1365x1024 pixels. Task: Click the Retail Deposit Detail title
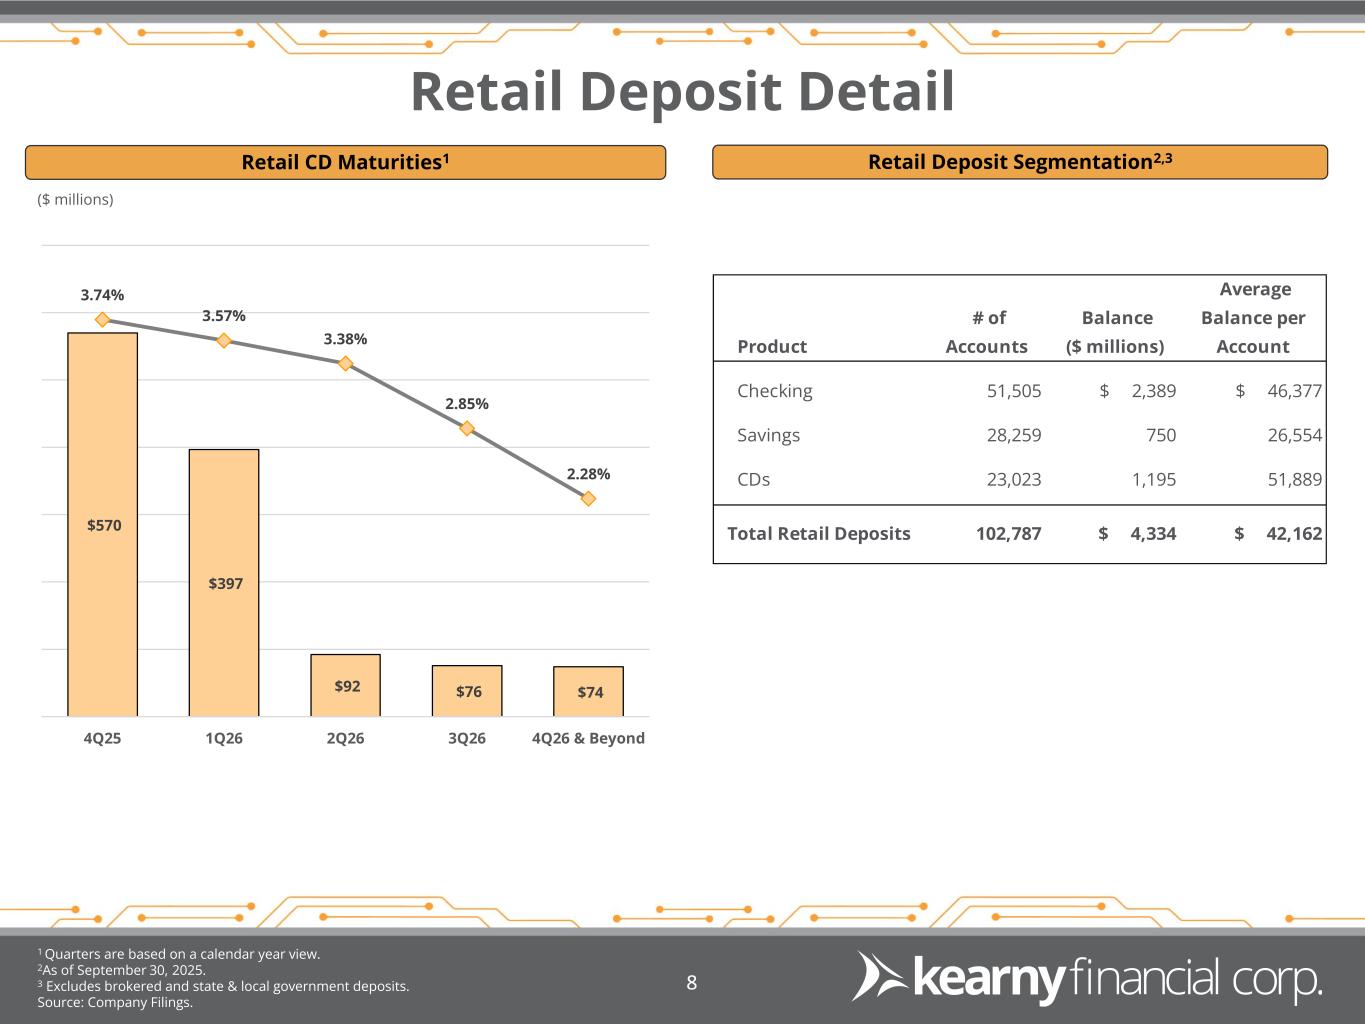(x=682, y=92)
